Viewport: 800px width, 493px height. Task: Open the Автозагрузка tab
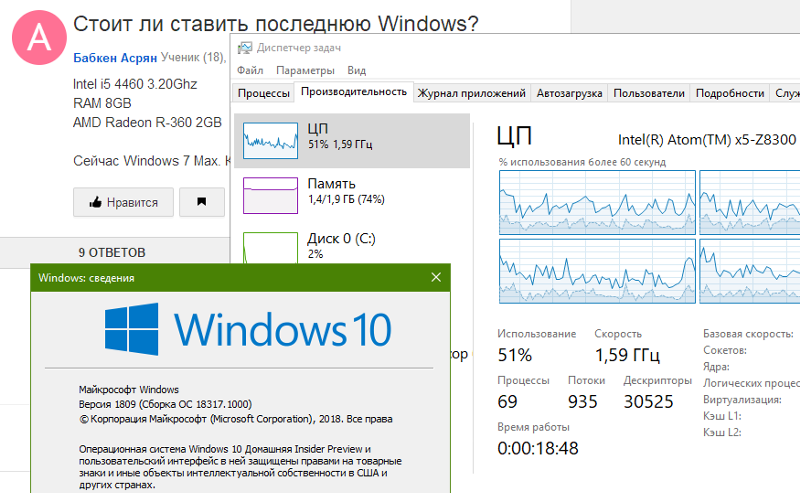pyautogui.click(x=569, y=94)
